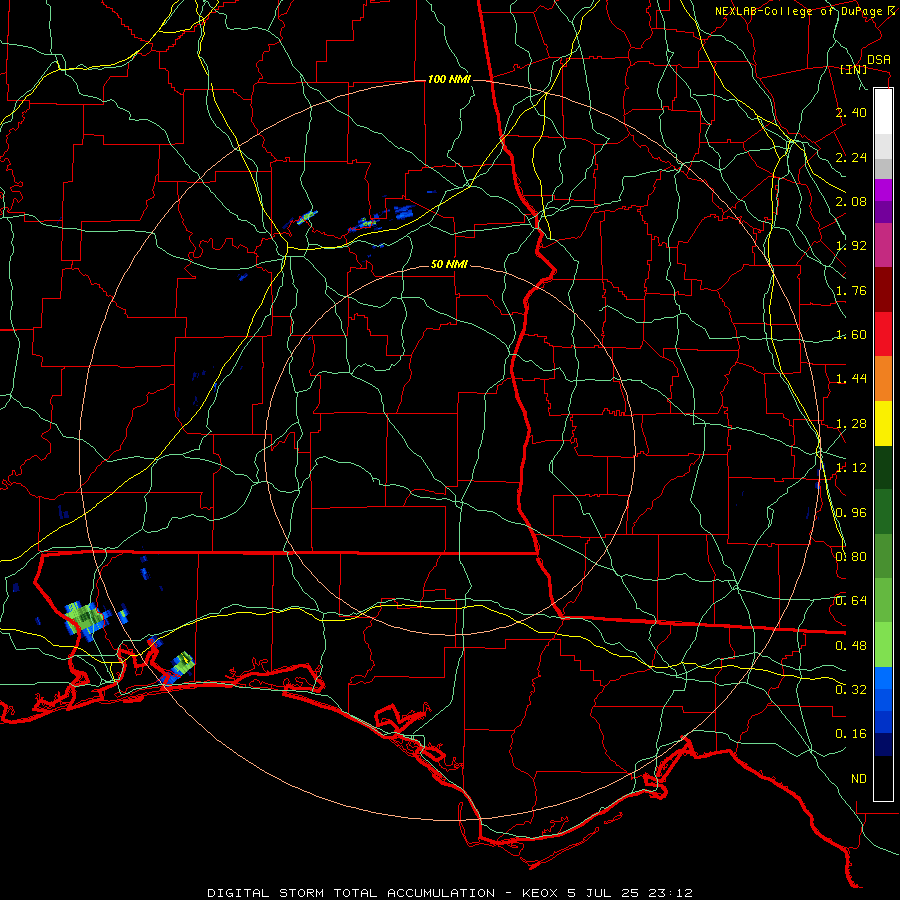Click the [IN] units label
The height and width of the screenshot is (900, 900).
coord(853,69)
